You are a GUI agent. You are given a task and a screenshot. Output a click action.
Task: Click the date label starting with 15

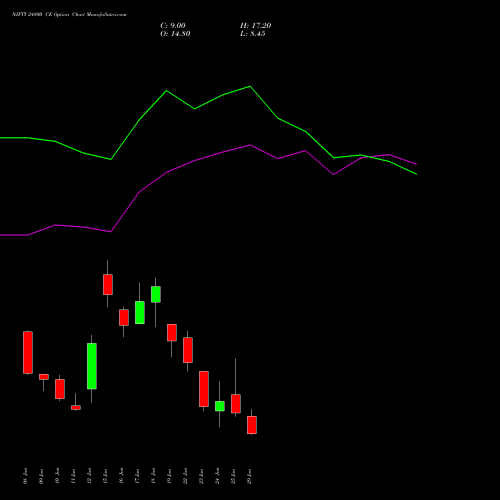pyautogui.click(x=105, y=476)
